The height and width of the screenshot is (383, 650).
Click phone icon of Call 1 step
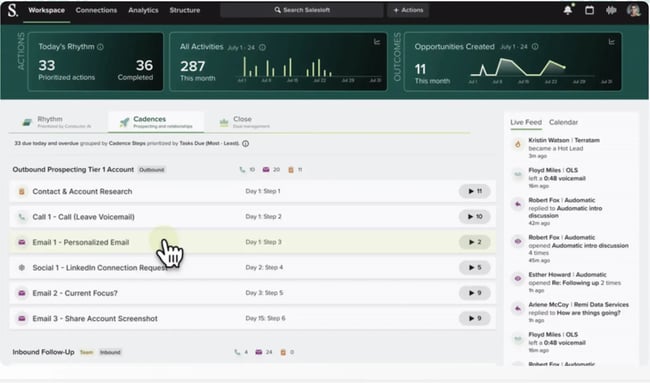pyautogui.click(x=22, y=217)
